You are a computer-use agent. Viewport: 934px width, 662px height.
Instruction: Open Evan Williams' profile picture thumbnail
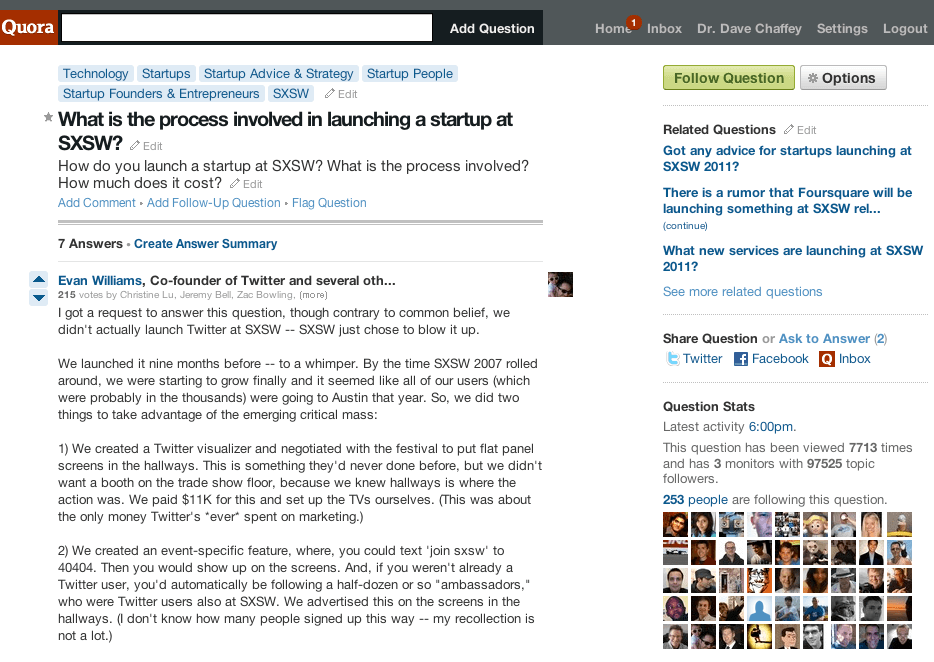(560, 284)
